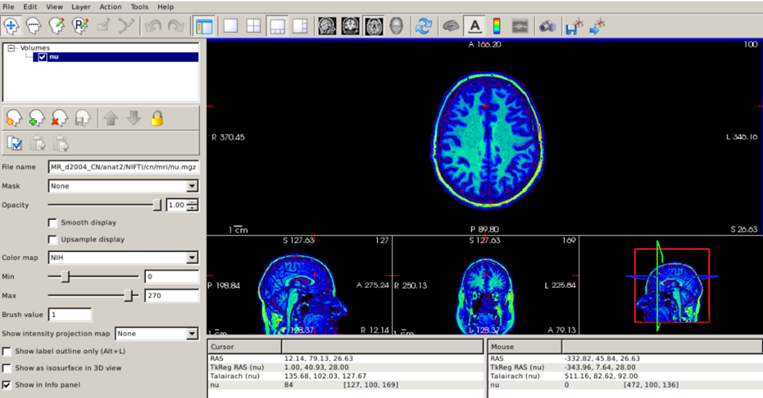763x398 pixels.
Task: Click the Max intensity slider handle
Action: (x=128, y=295)
